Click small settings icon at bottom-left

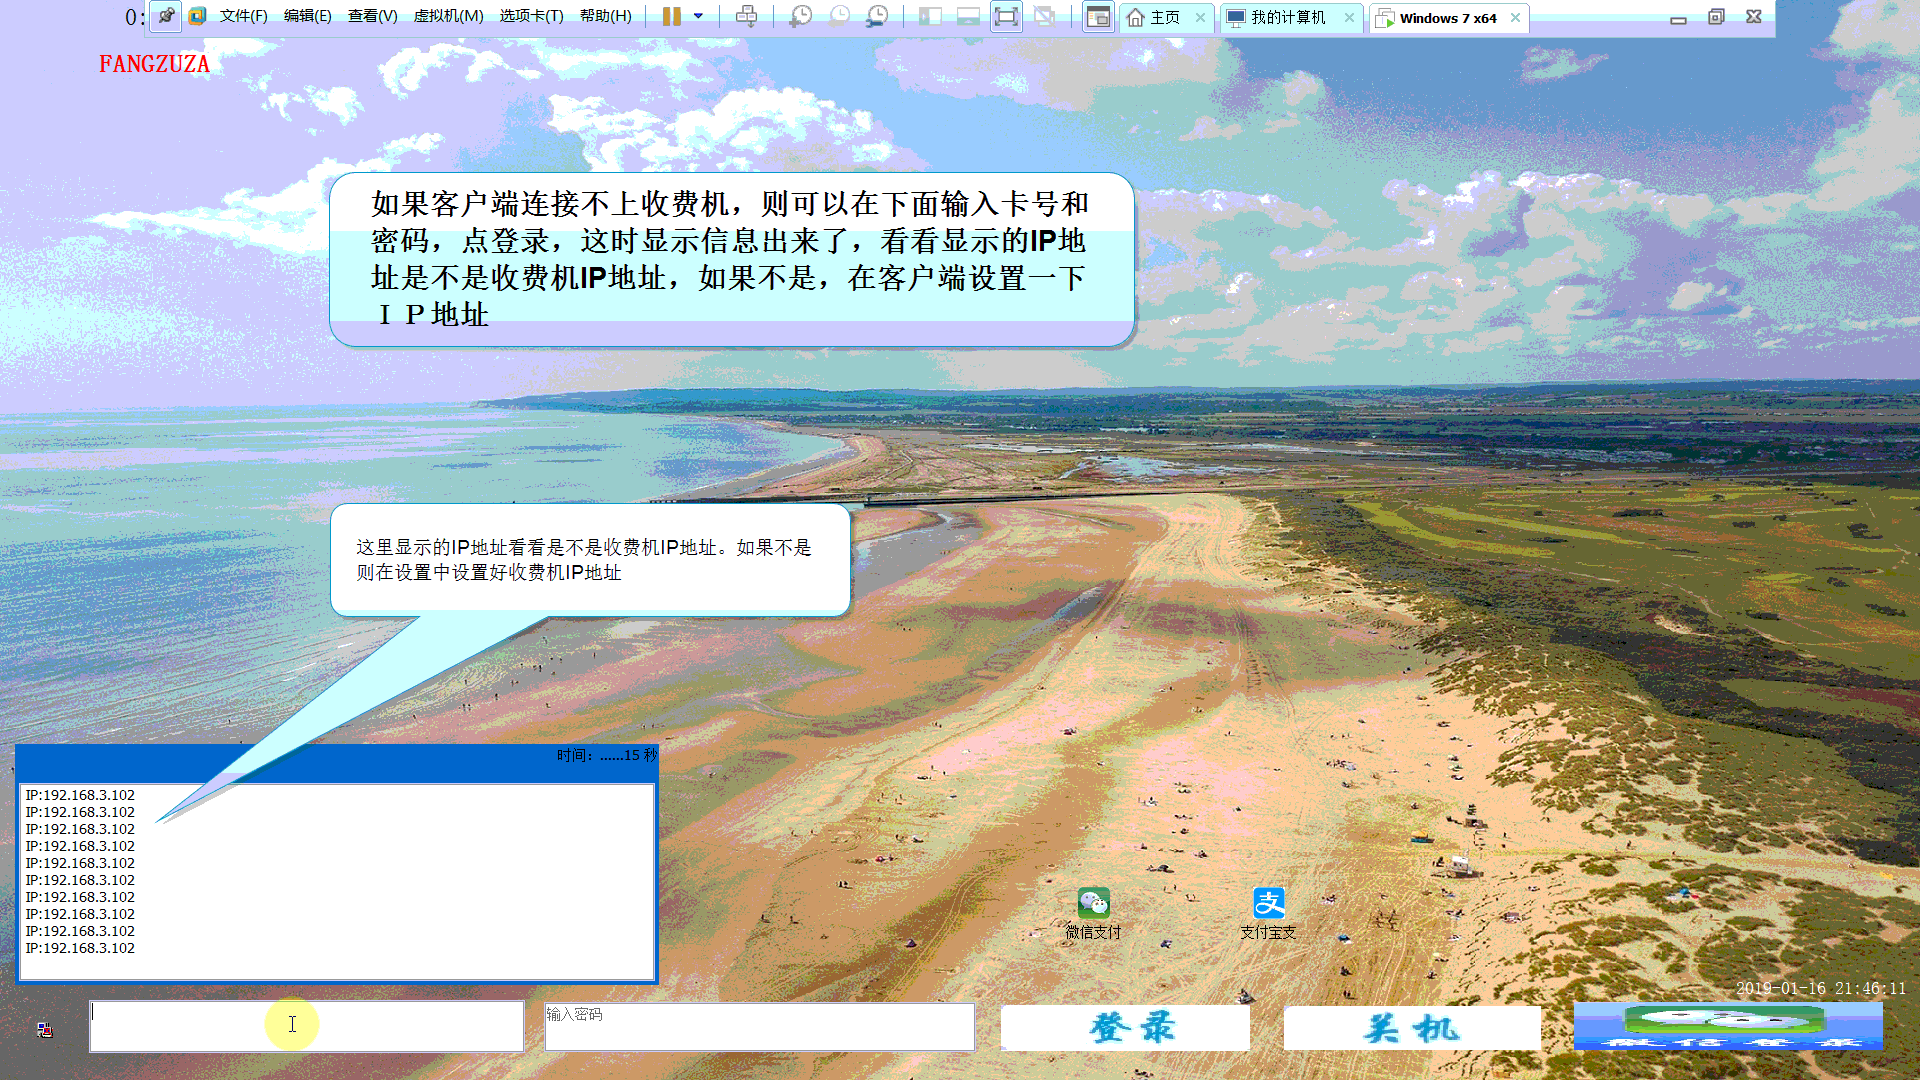tap(45, 1030)
